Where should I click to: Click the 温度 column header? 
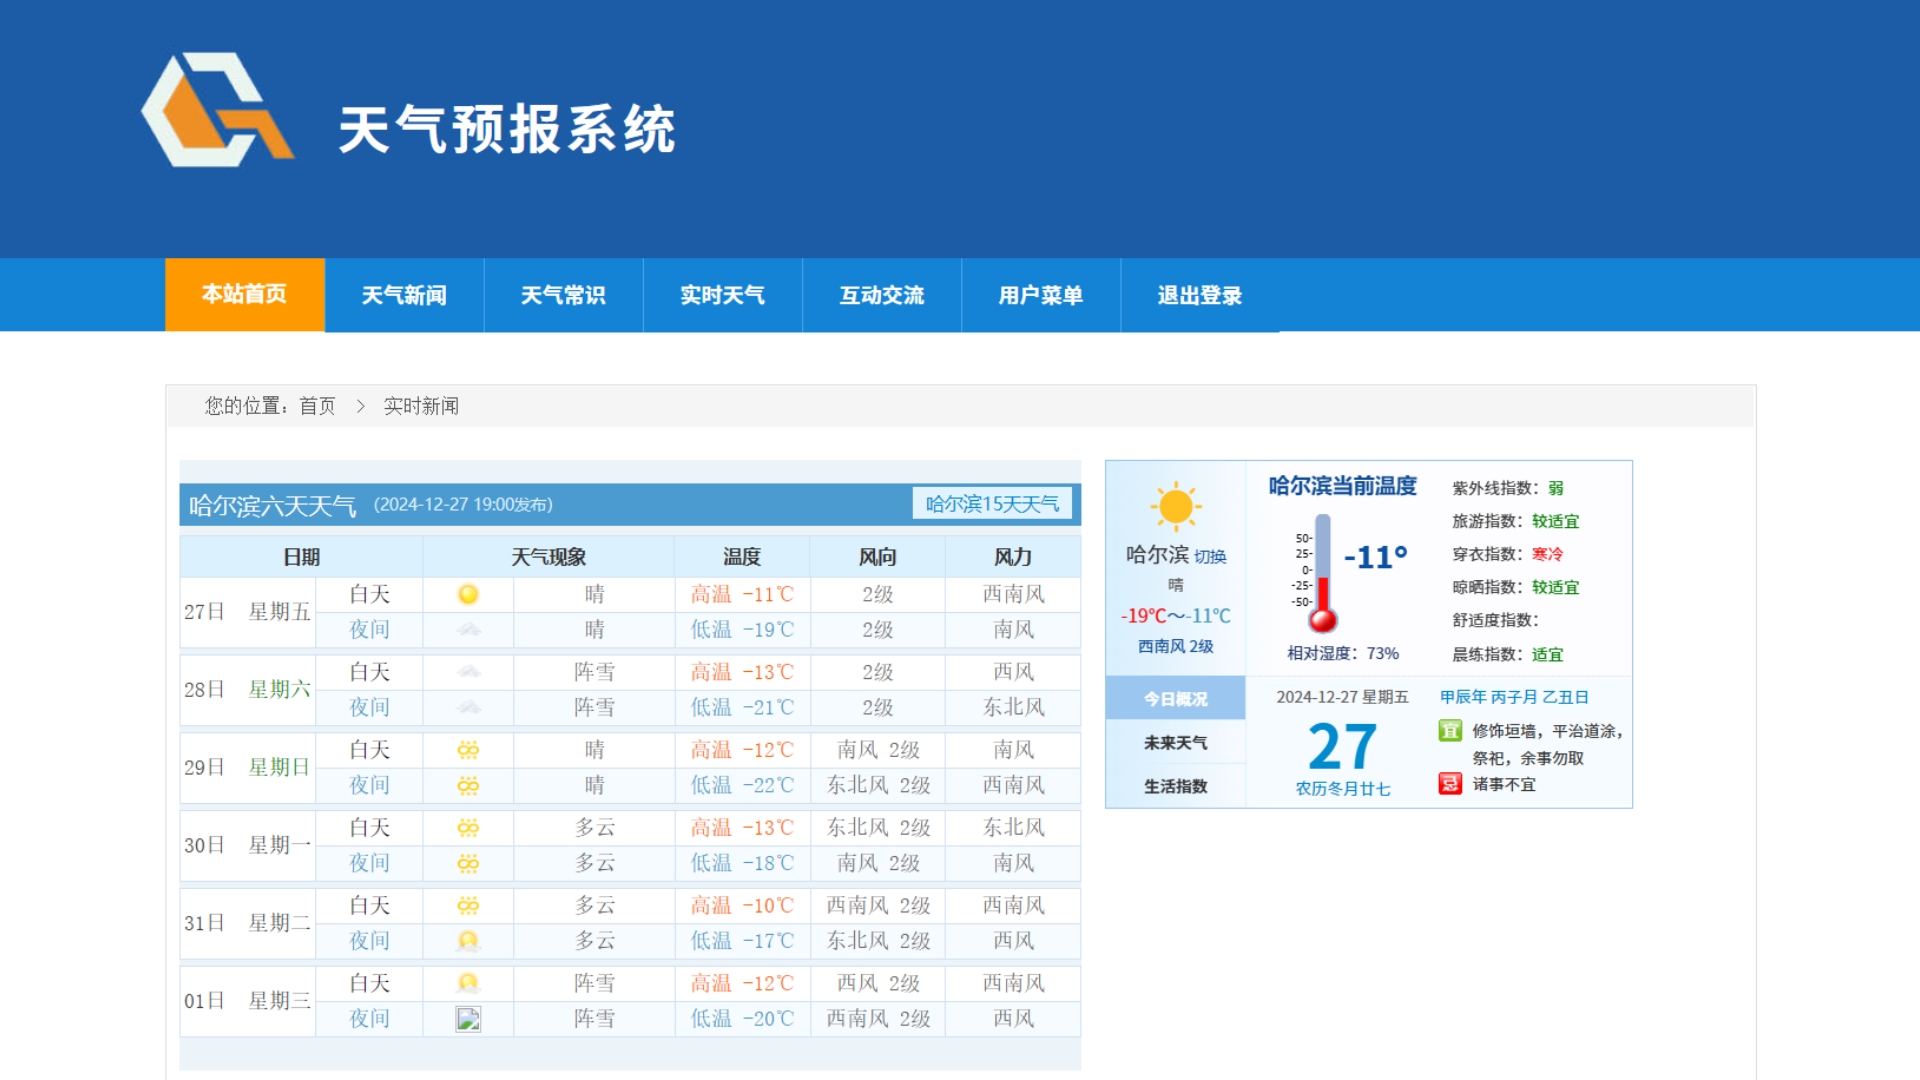pyautogui.click(x=742, y=557)
